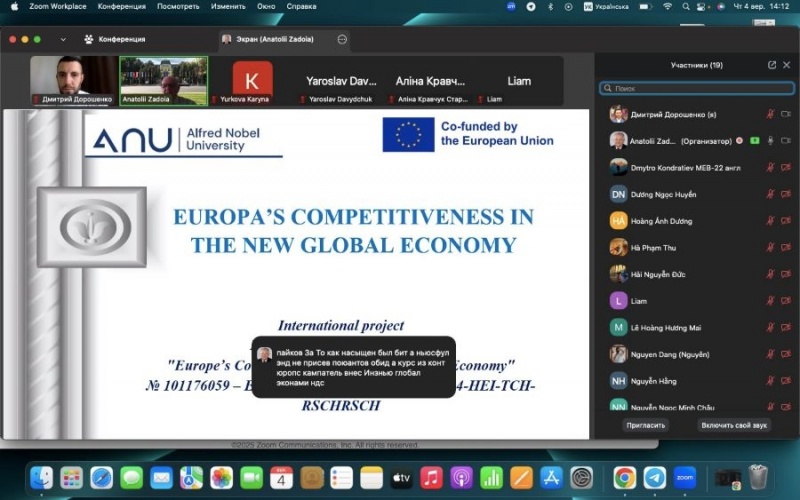Click the participant search field
Image resolution: width=800 pixels, height=500 pixels.
(696, 88)
